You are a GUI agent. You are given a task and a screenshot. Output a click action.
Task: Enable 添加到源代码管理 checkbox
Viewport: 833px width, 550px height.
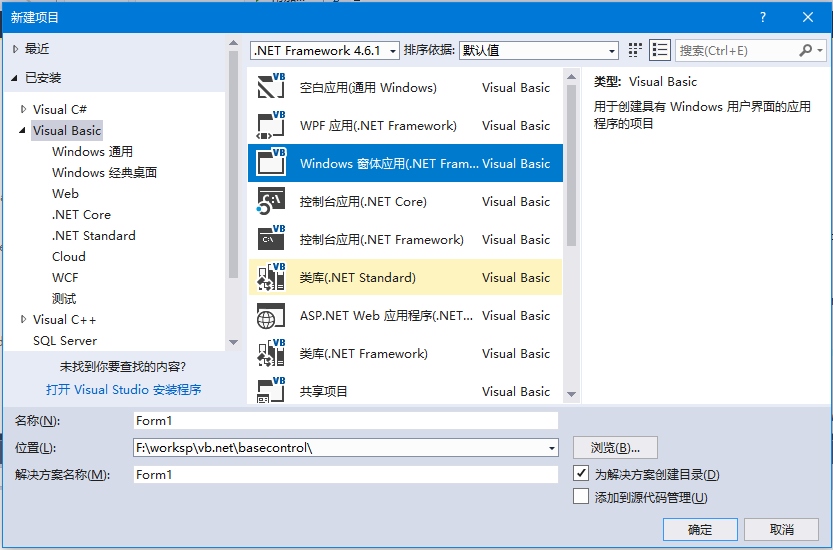point(581,496)
